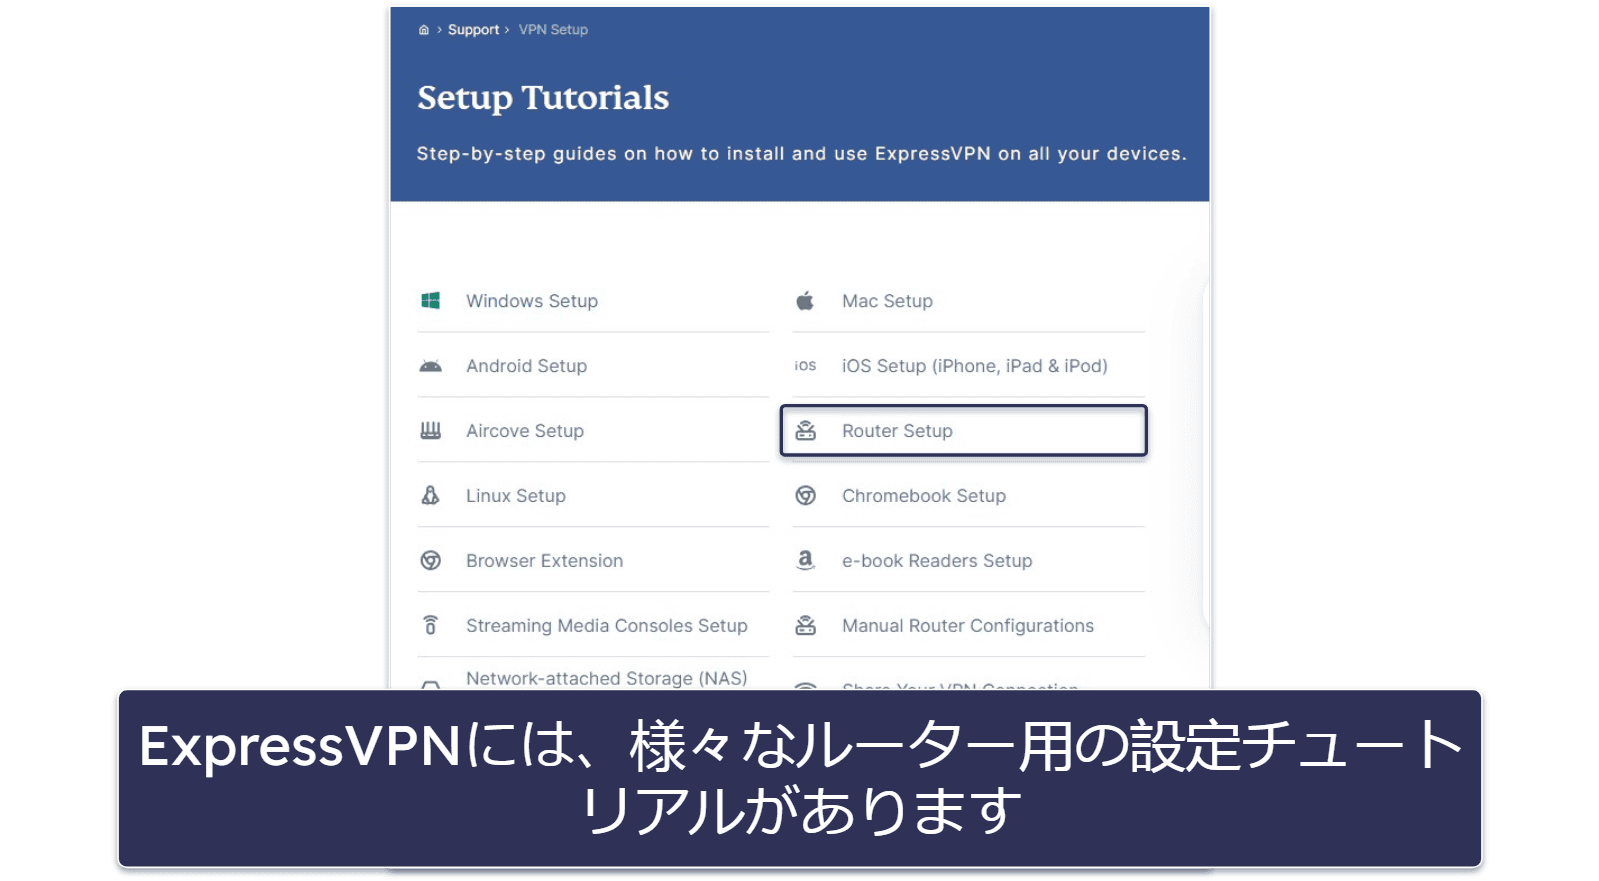The image size is (1599, 881).
Task: Open the Support breadcrumb link
Action: 473,30
